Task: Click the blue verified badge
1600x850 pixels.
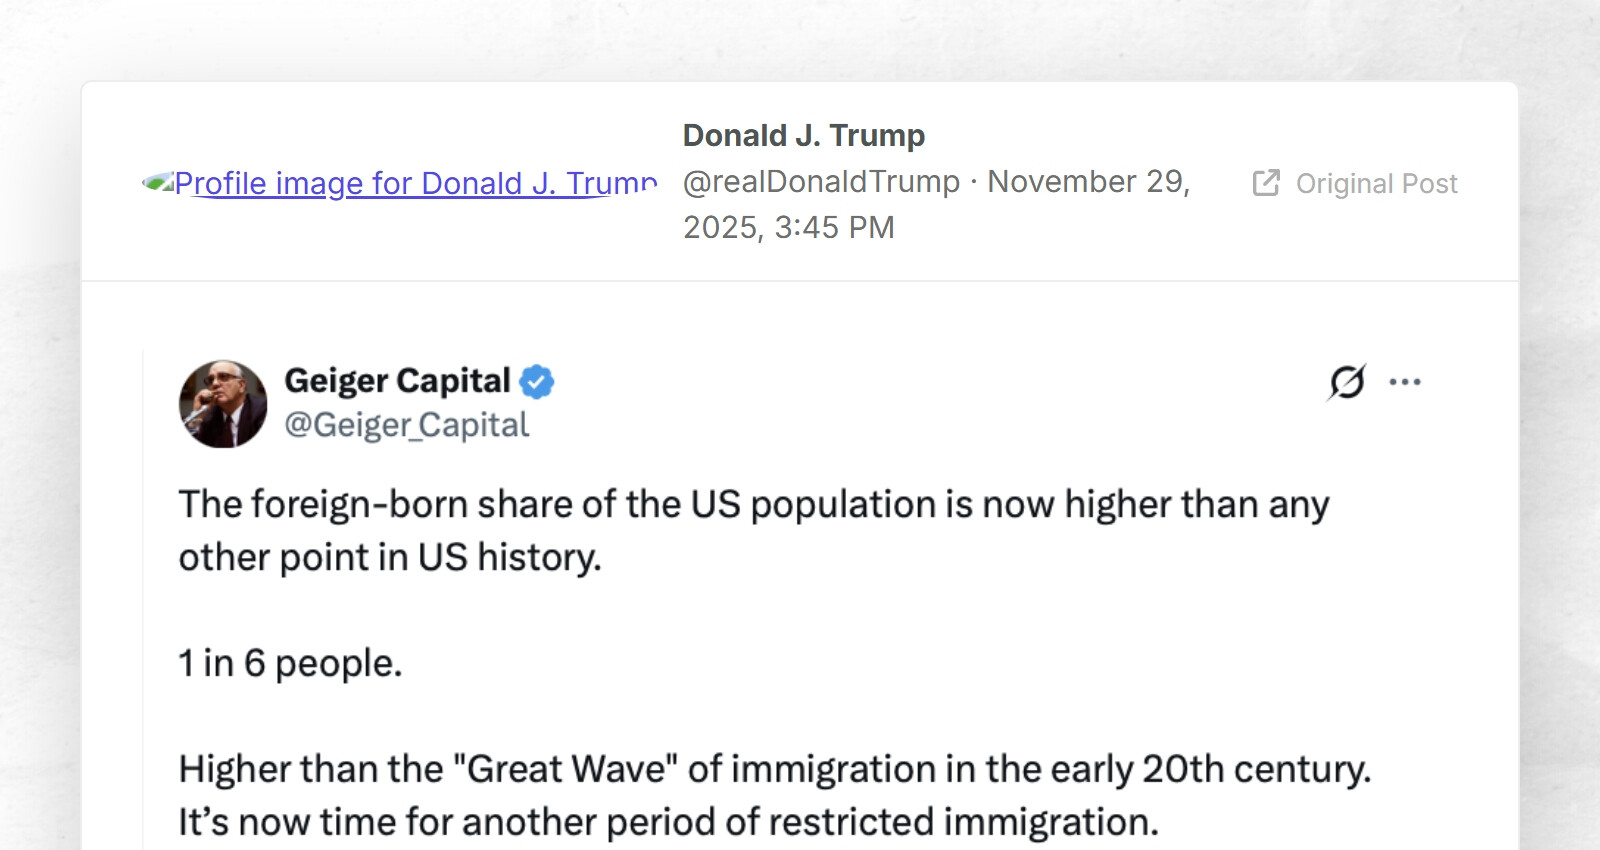Action: click(537, 381)
